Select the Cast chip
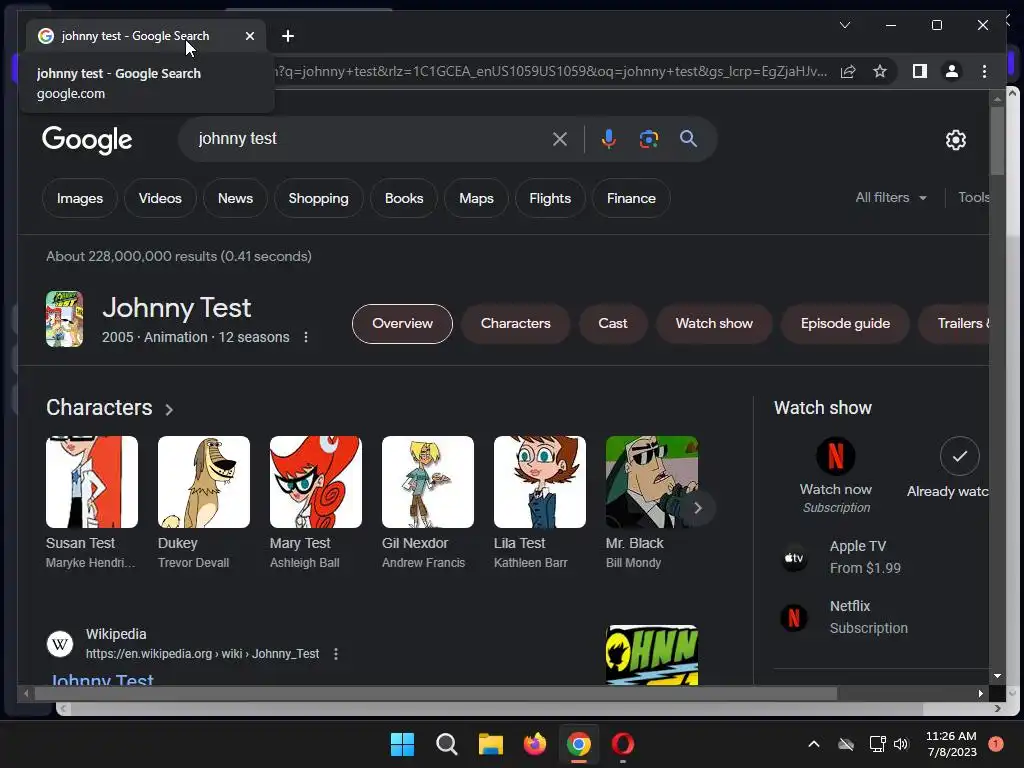 613,323
